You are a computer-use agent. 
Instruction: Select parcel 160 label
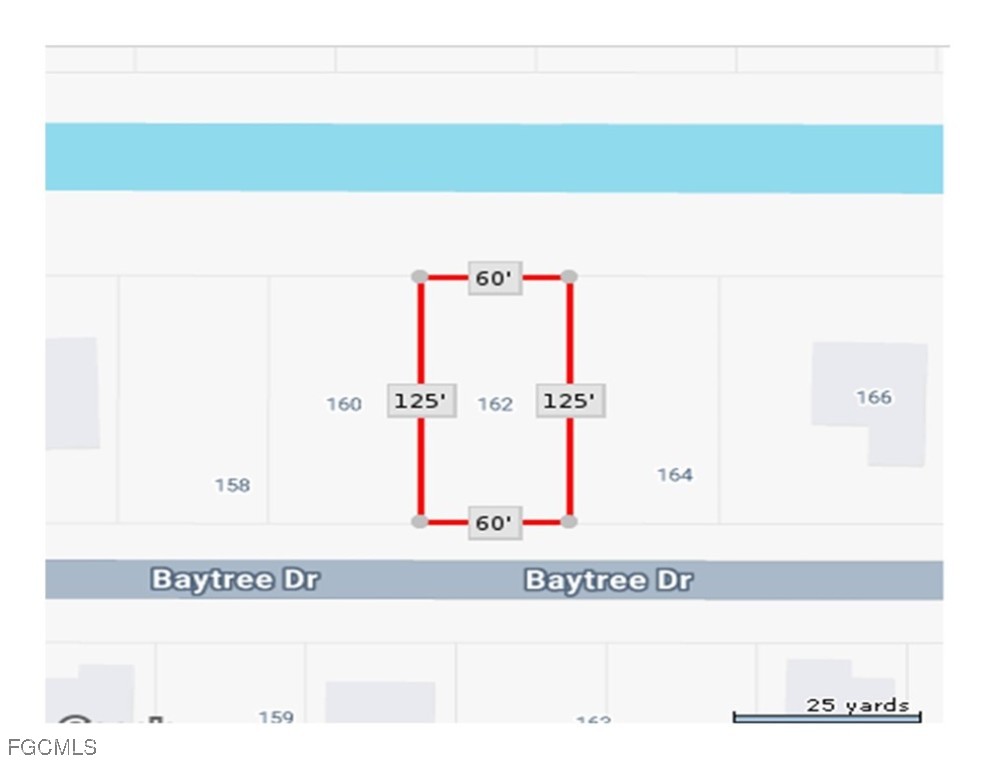click(344, 404)
